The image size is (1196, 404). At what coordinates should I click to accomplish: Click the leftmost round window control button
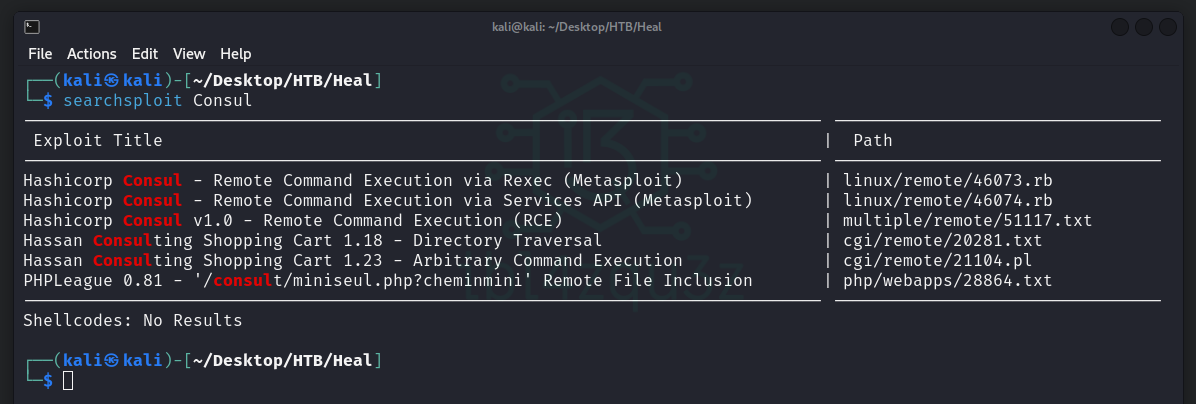pos(1120,27)
